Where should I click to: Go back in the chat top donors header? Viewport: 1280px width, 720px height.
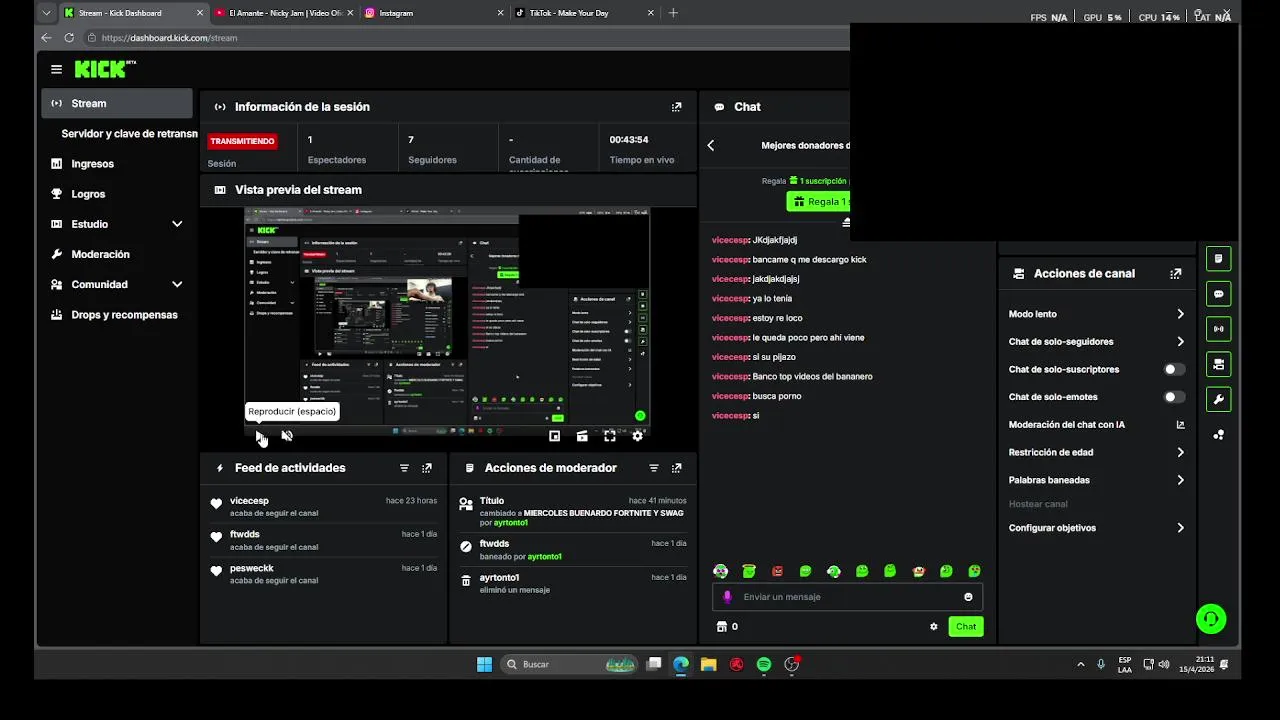(711, 145)
